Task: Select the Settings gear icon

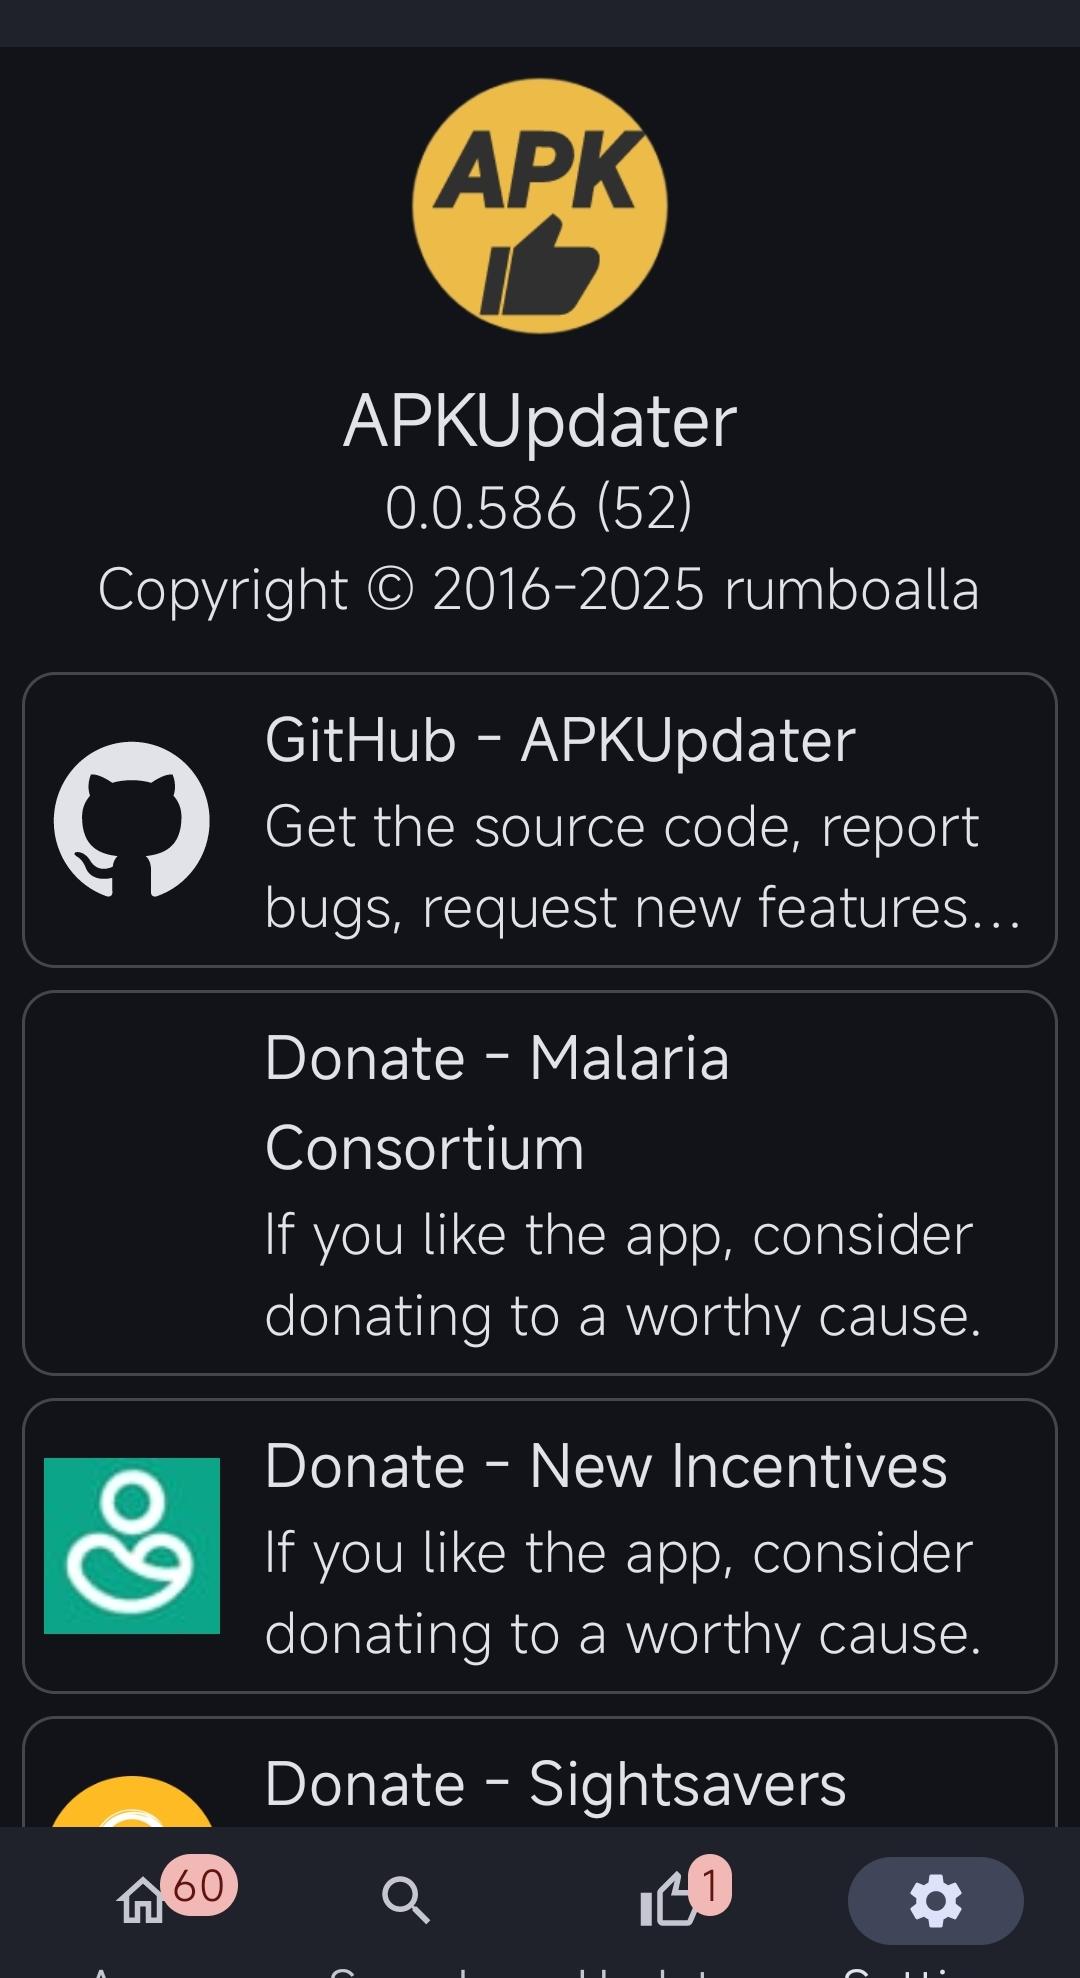Action: [935, 1900]
